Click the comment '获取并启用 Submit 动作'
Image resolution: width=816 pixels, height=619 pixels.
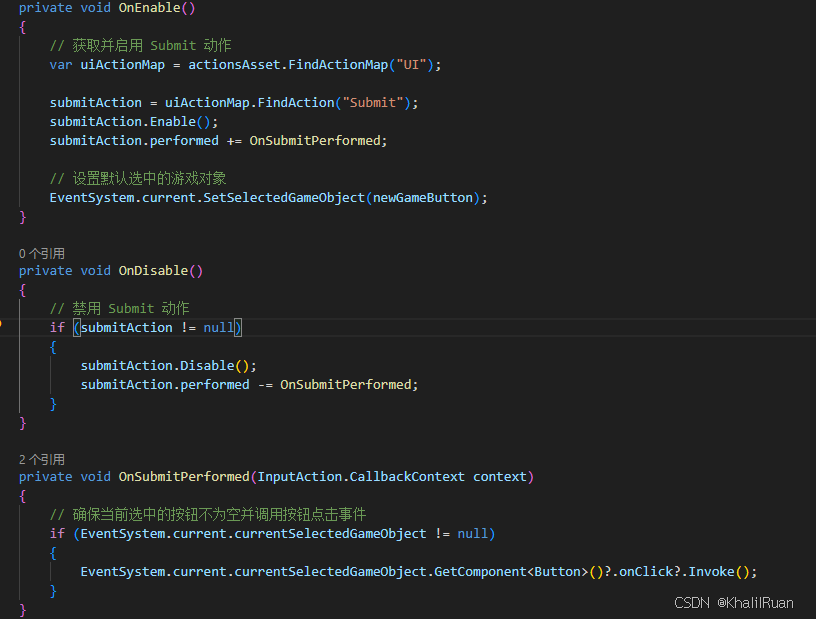click(141, 46)
